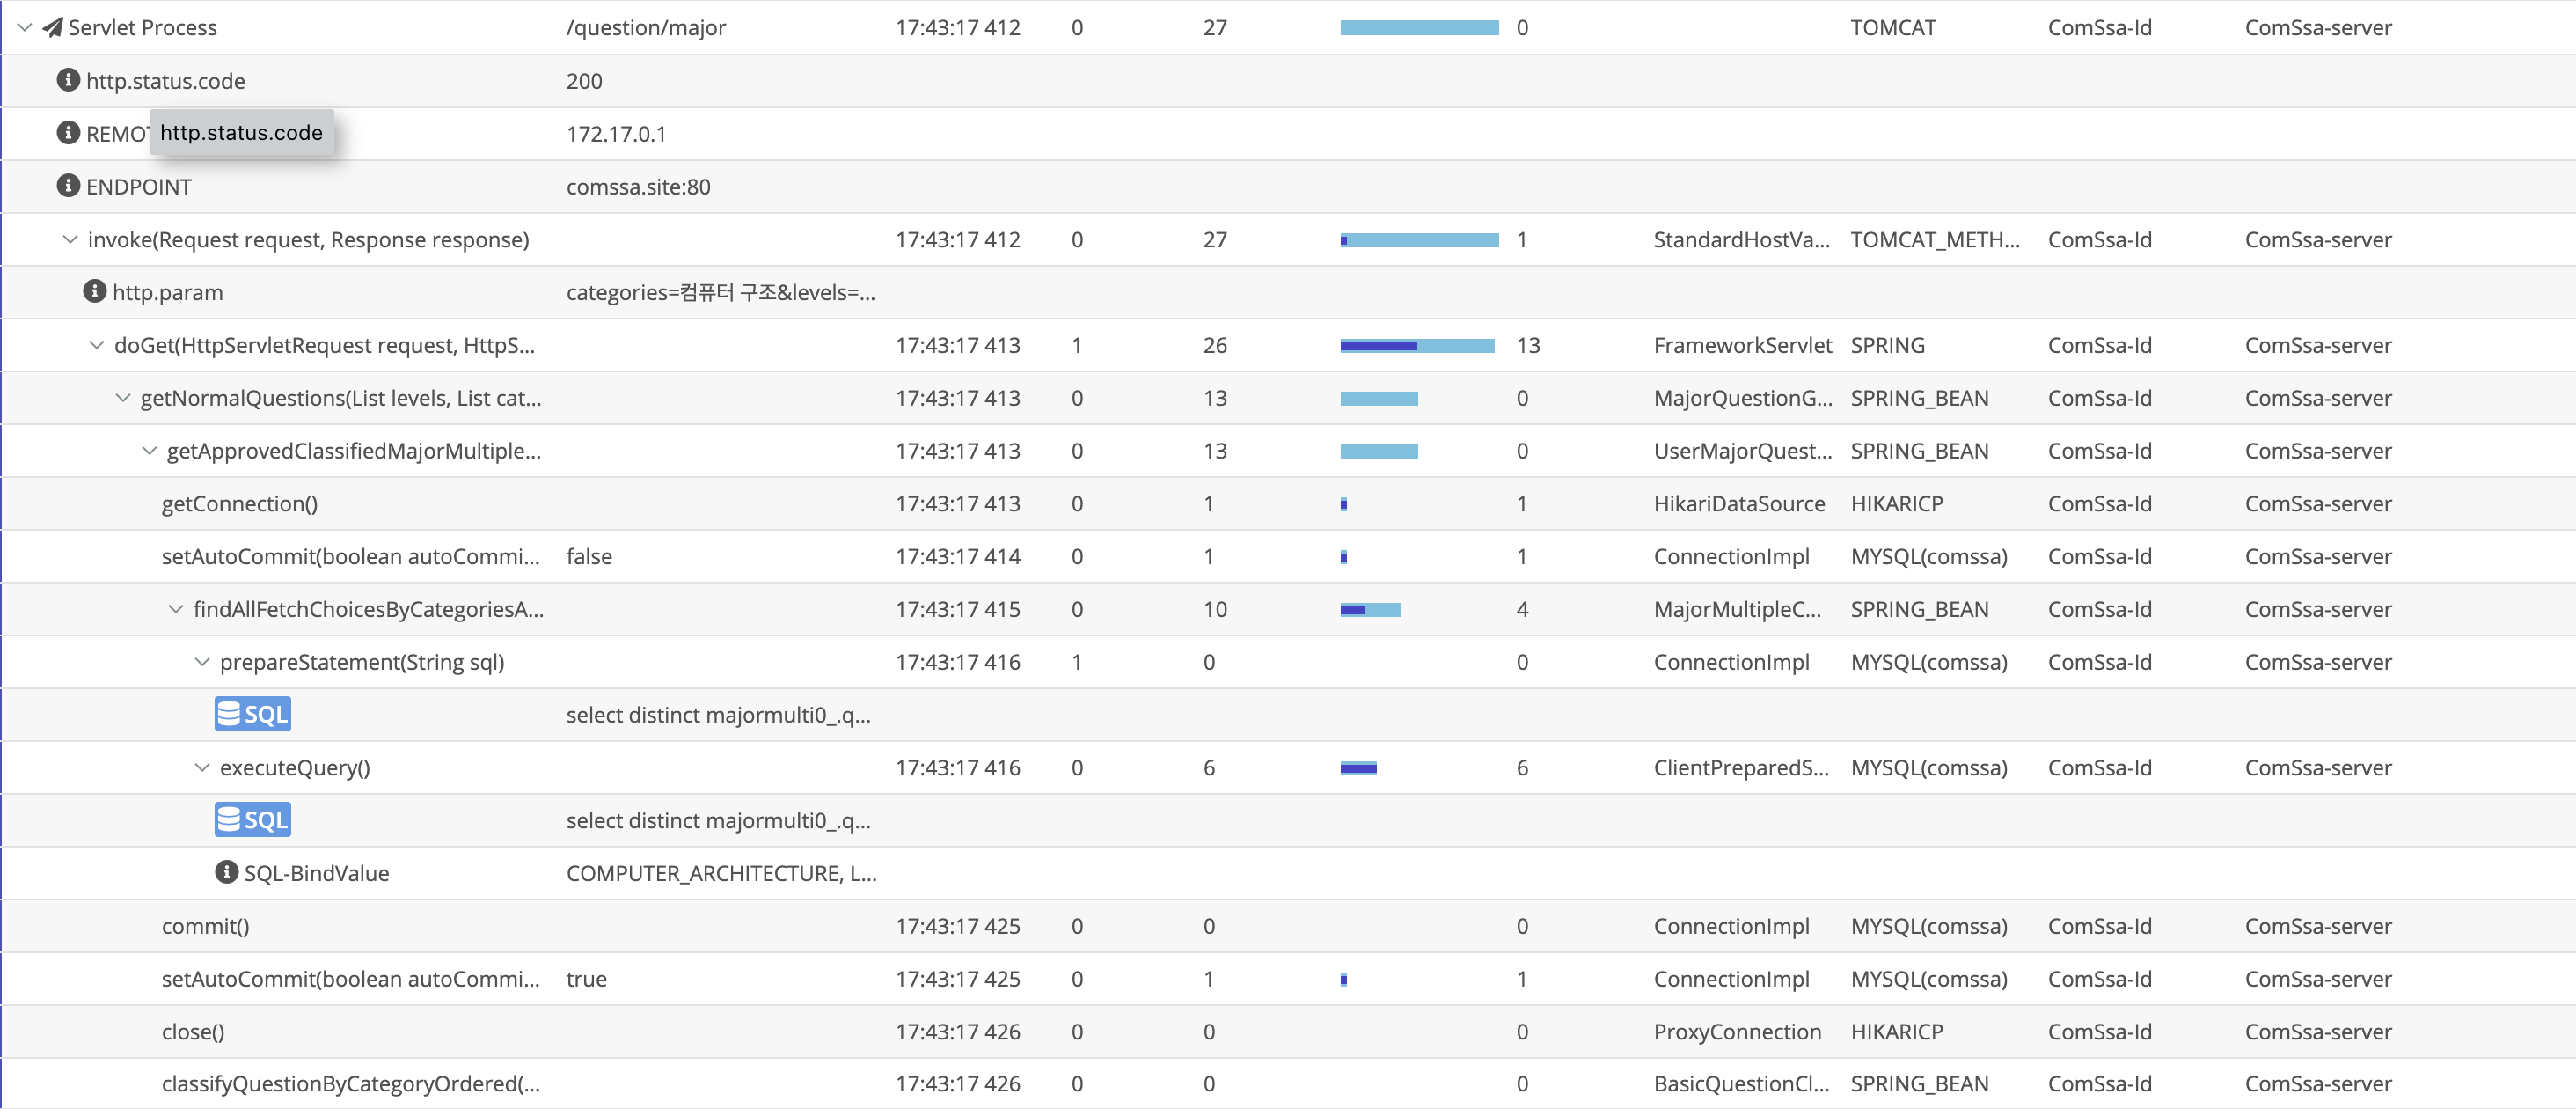Screen dimensions: 2576x1109
Task: Collapse the doGet FrameworkServlet node
Action: 96,345
